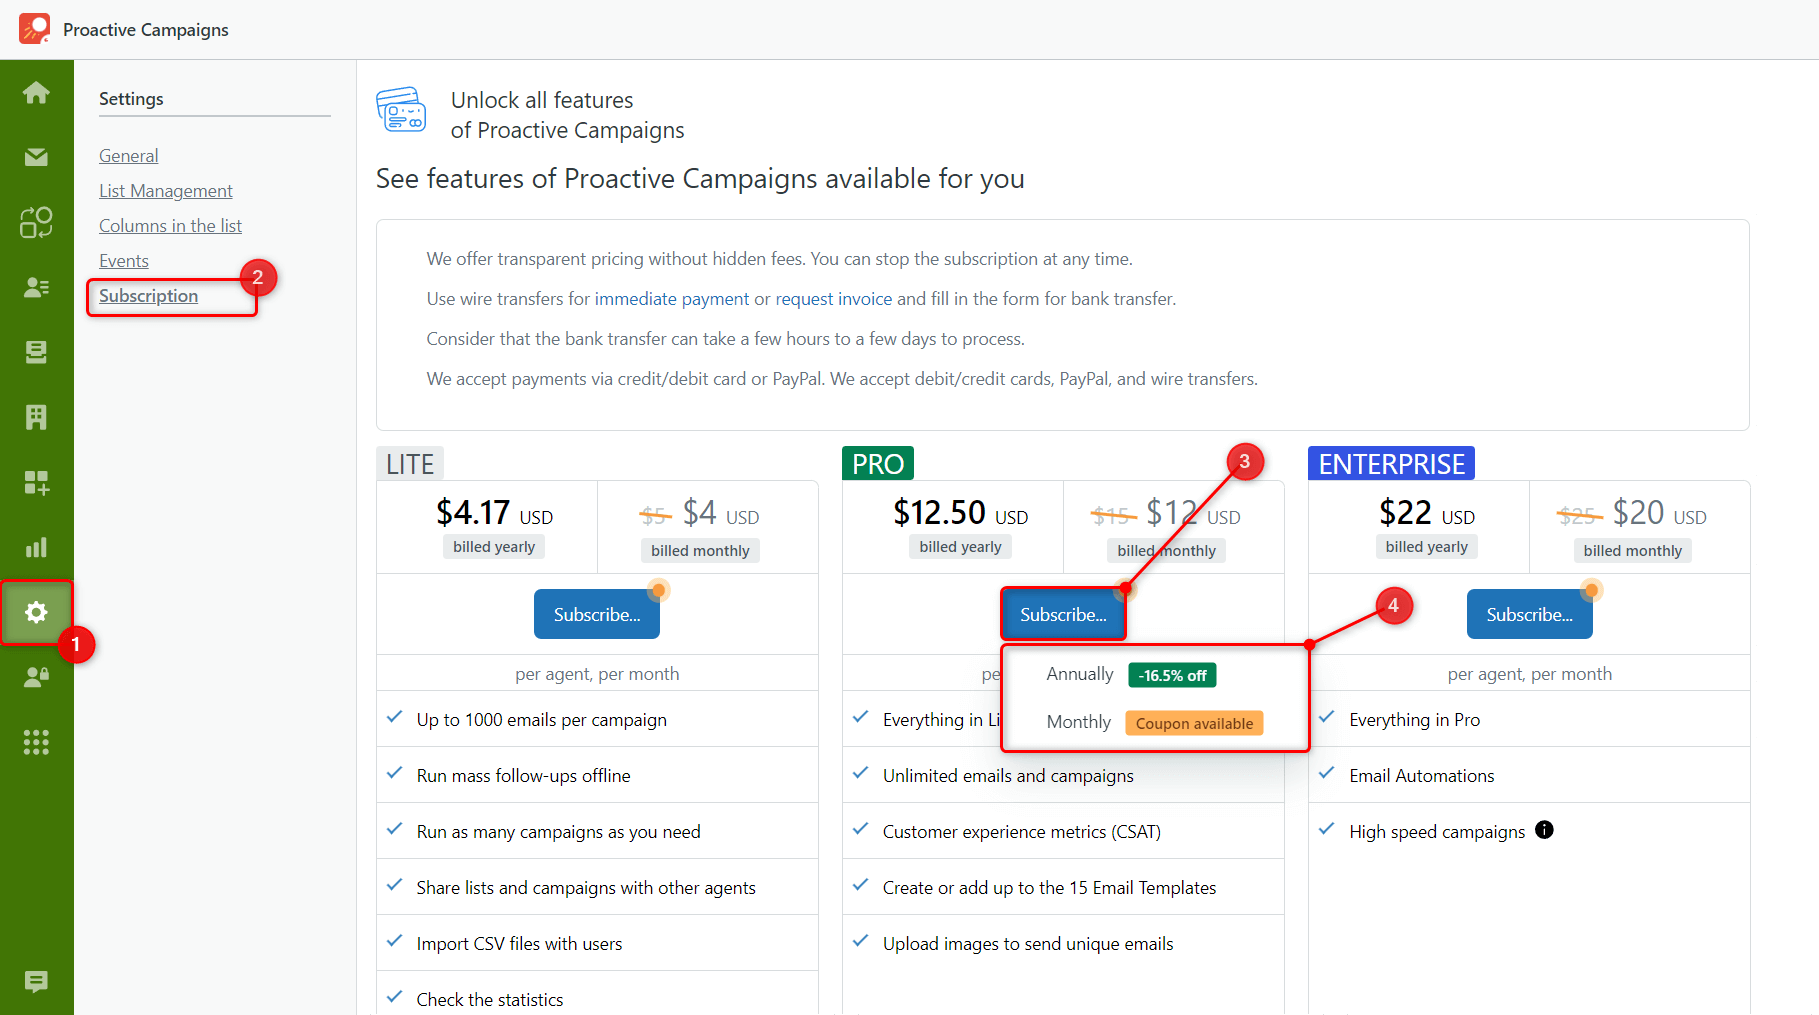Screen dimensions: 1819x1015
Task: Click the Proactive Campaigns title text
Action: 146,30
